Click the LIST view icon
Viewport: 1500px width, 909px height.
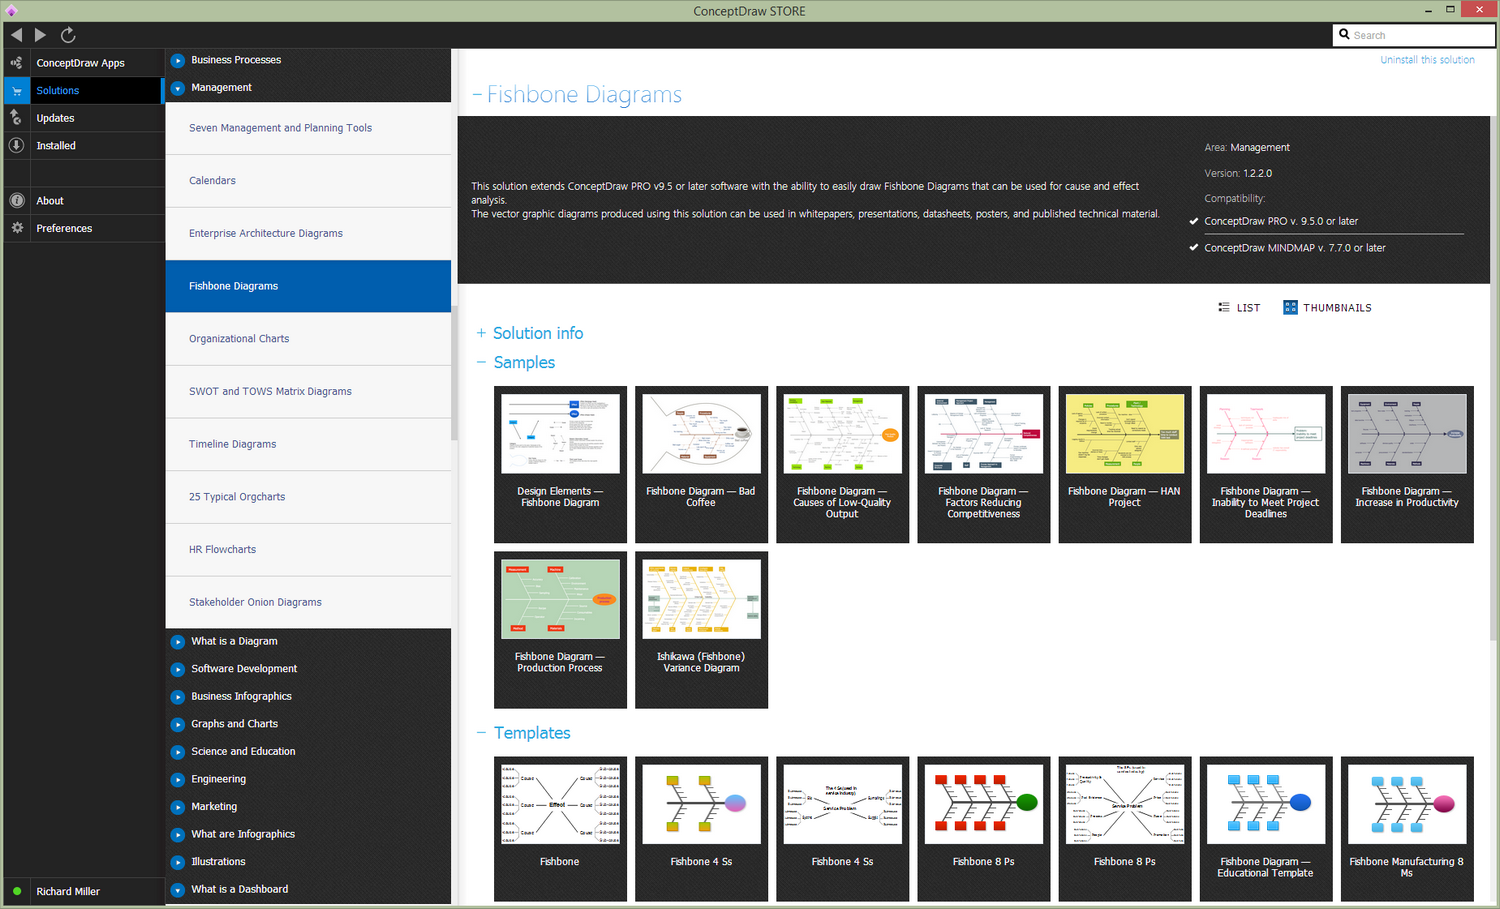(x=1224, y=307)
